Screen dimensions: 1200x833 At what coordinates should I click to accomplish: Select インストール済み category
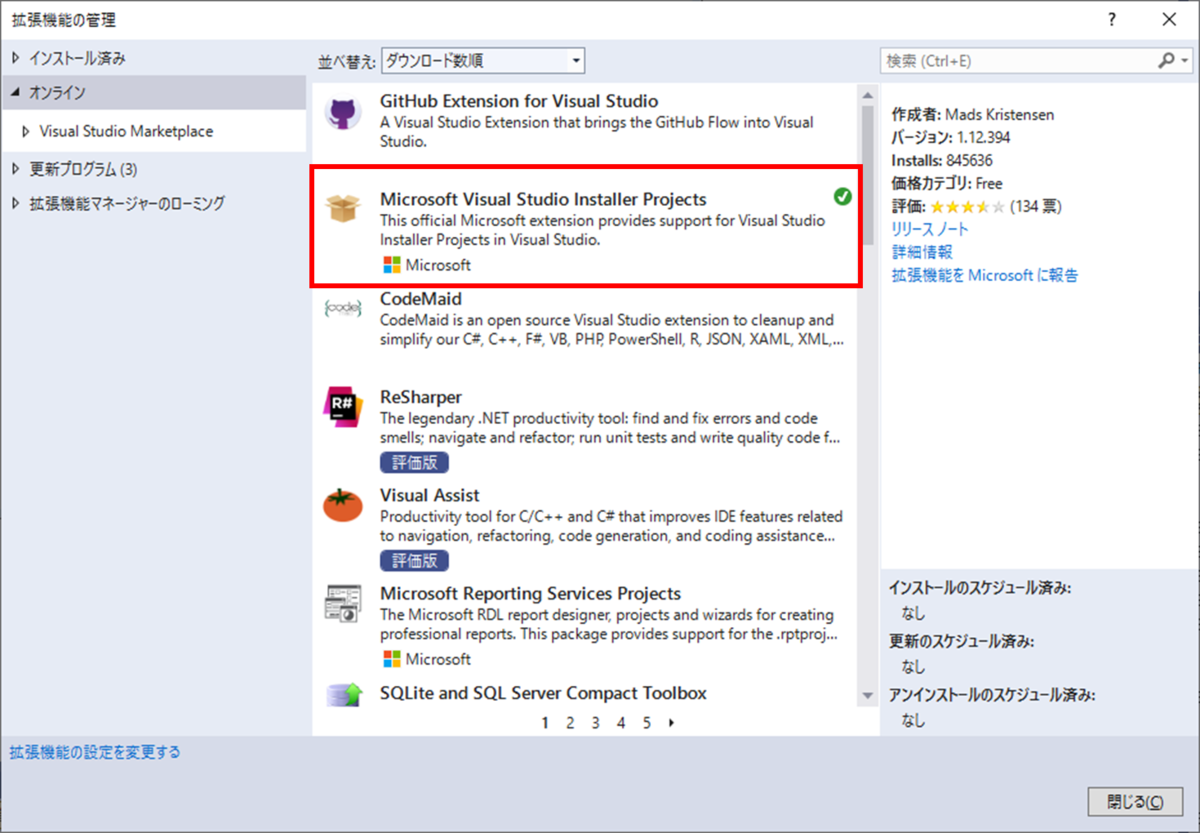click(x=77, y=58)
